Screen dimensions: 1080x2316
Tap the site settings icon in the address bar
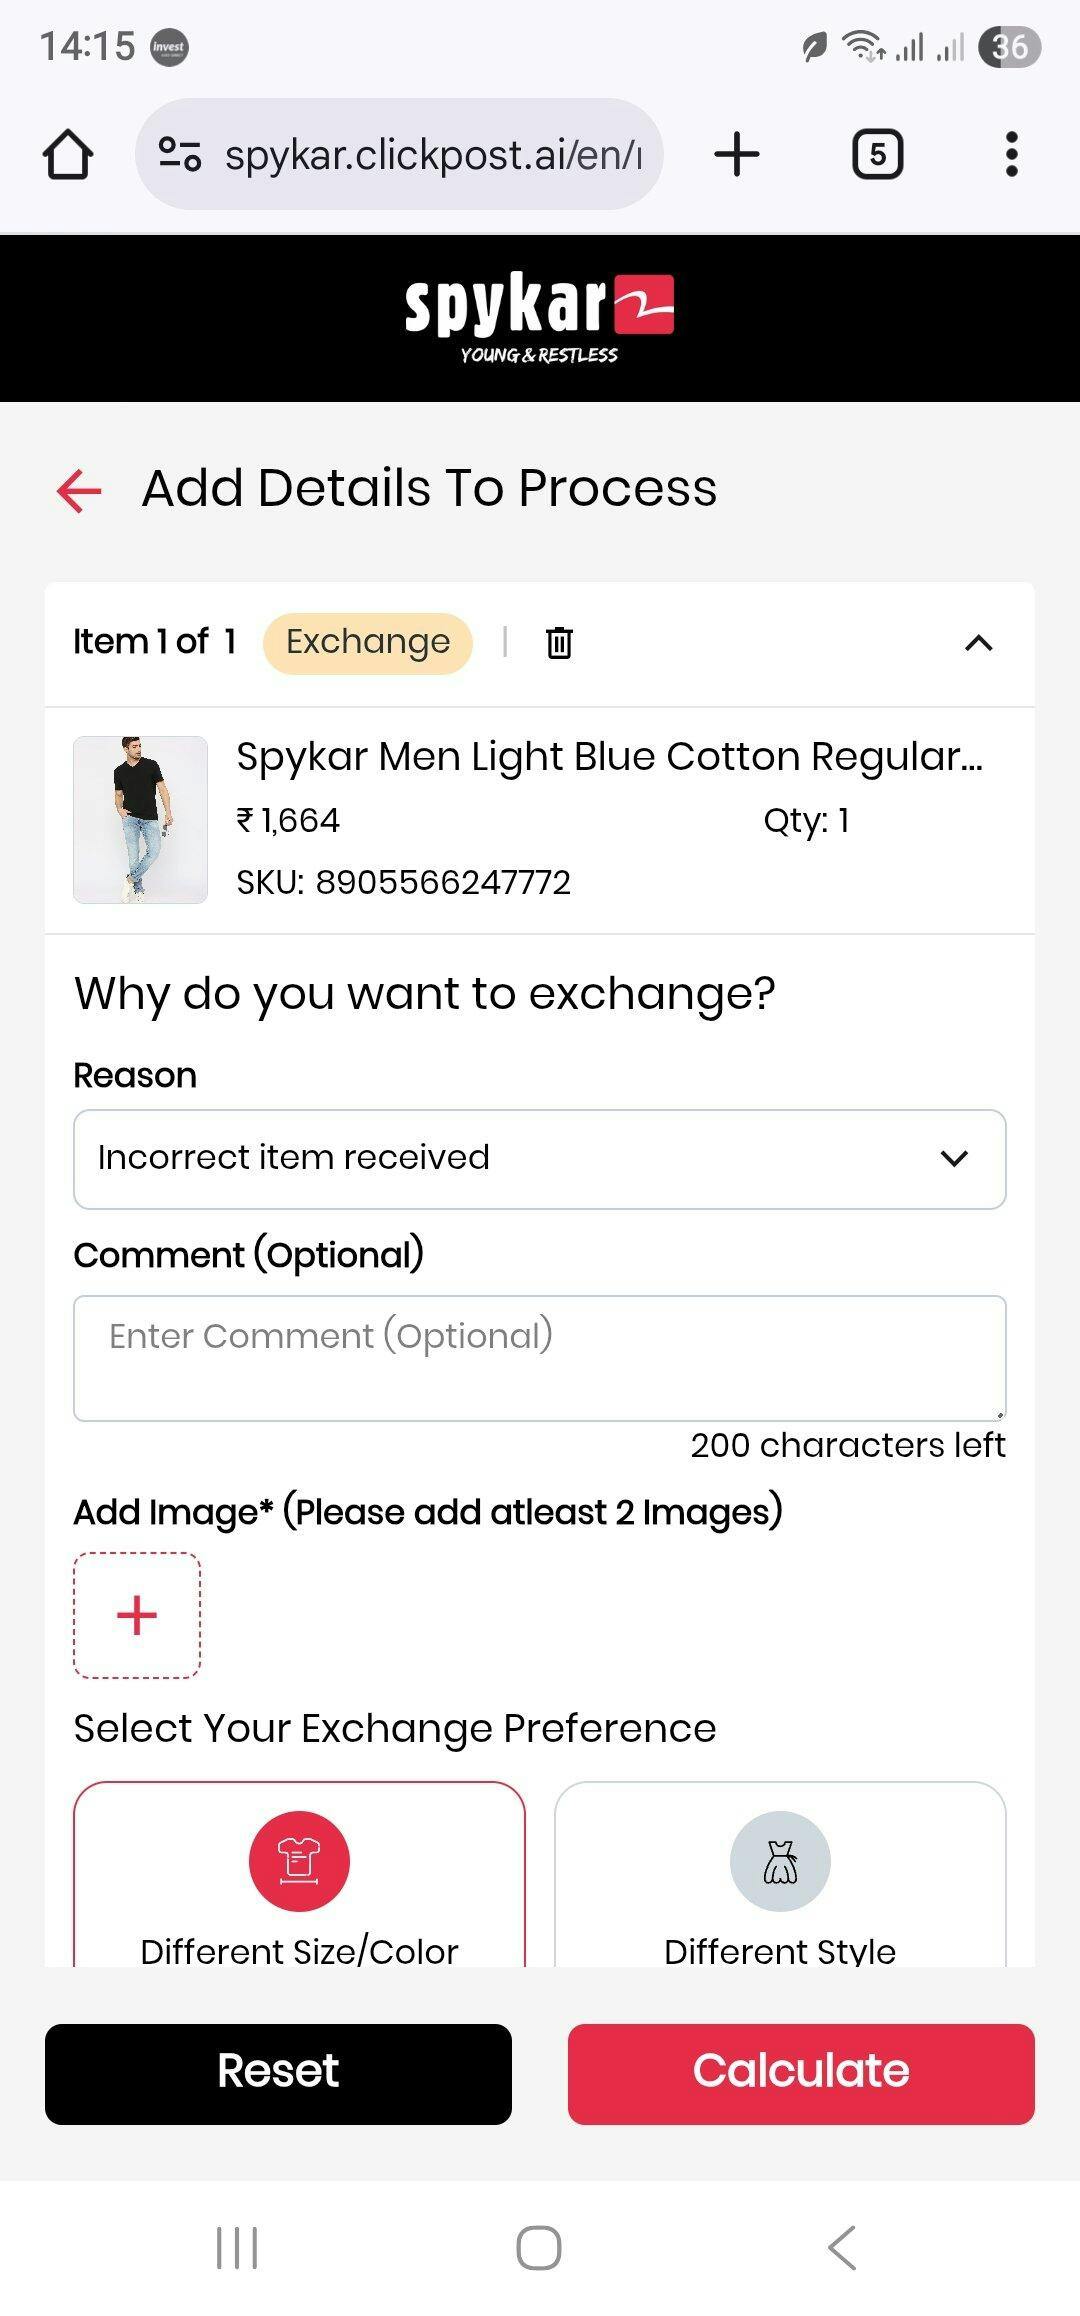(x=180, y=155)
